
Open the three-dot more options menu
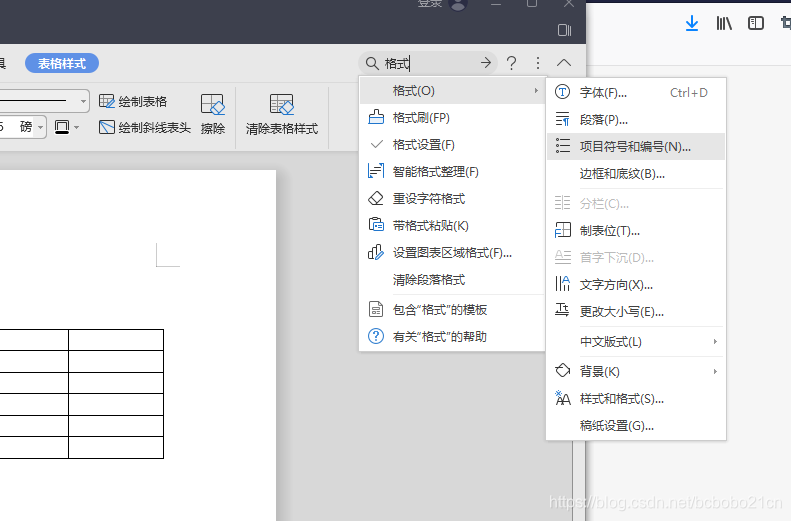538,63
